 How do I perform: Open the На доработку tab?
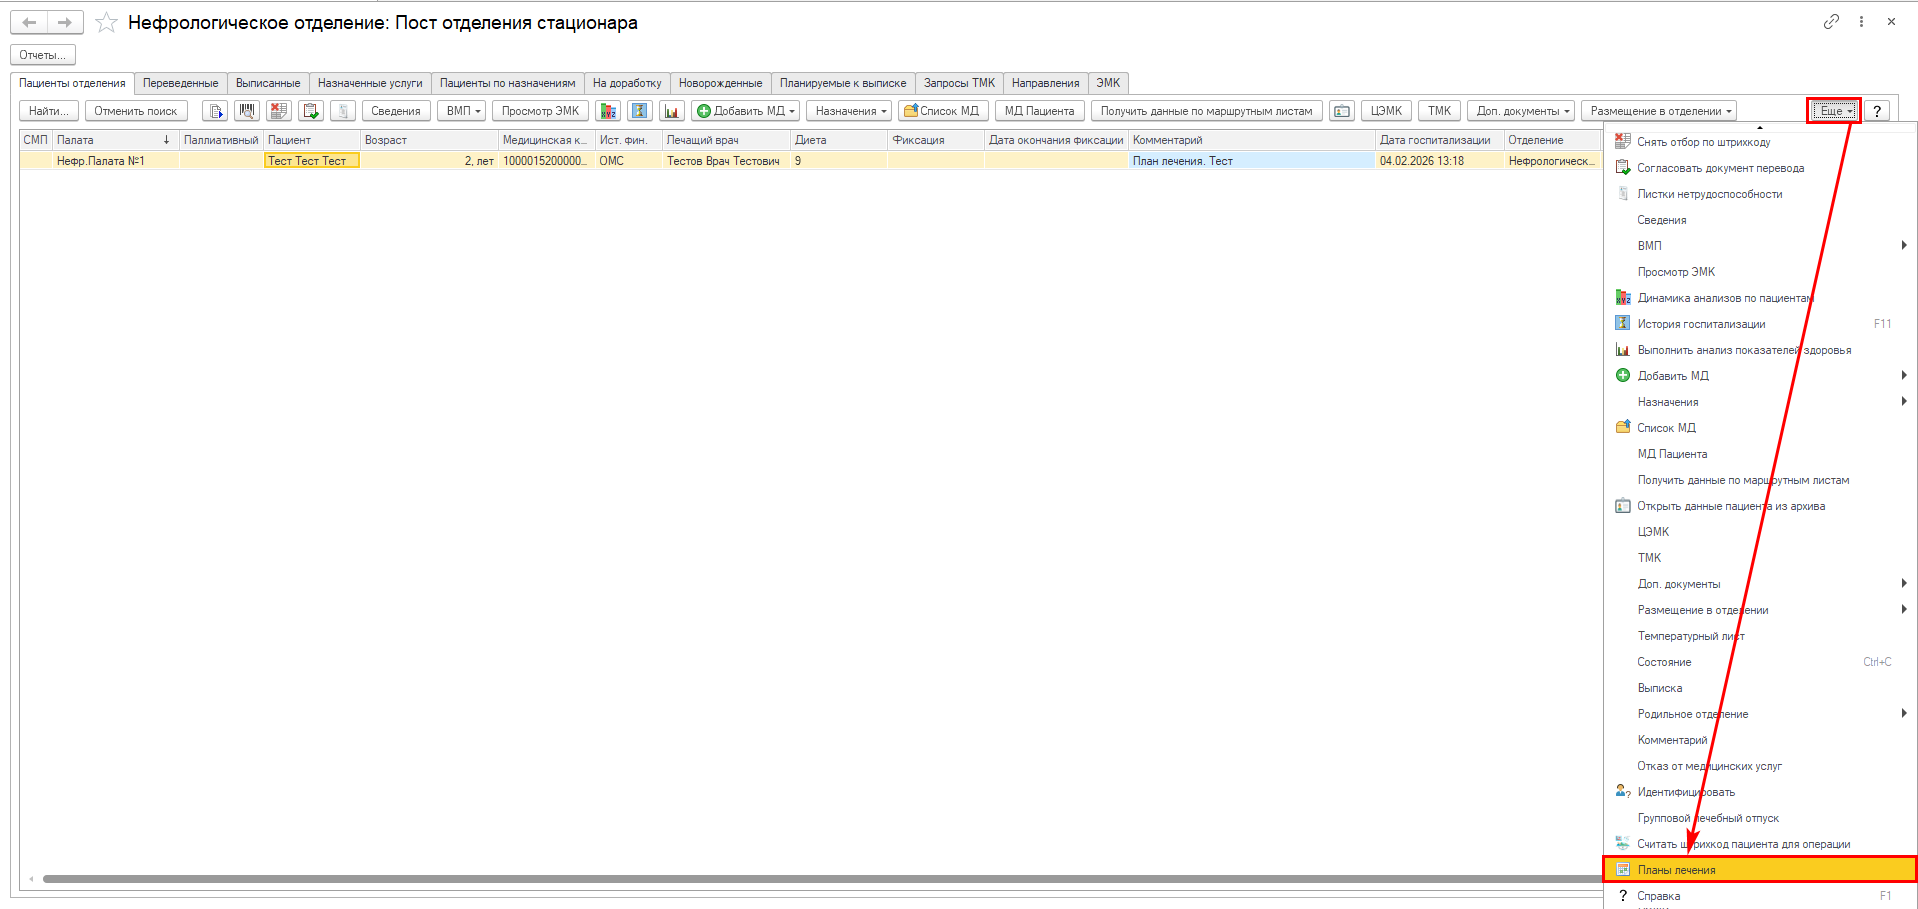click(627, 83)
